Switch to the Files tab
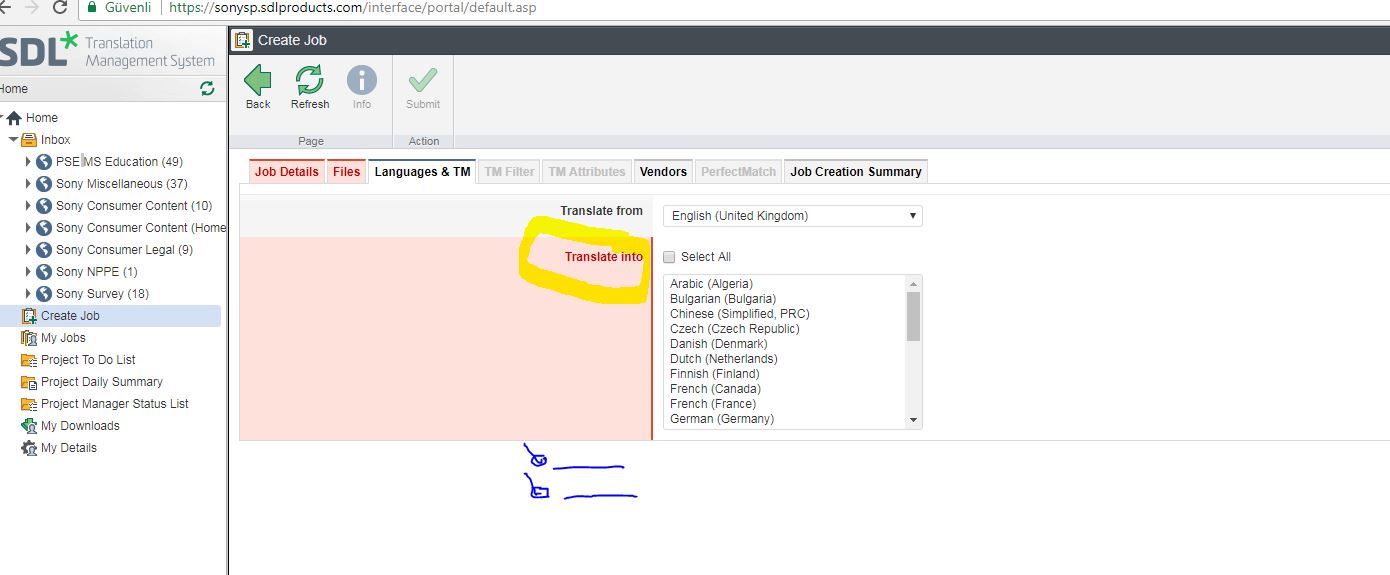The height and width of the screenshot is (575, 1390). [x=346, y=172]
